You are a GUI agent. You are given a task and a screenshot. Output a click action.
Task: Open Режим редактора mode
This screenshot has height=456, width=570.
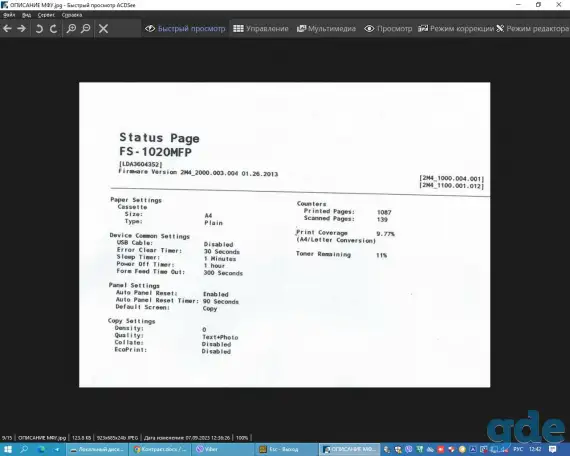coord(533,28)
